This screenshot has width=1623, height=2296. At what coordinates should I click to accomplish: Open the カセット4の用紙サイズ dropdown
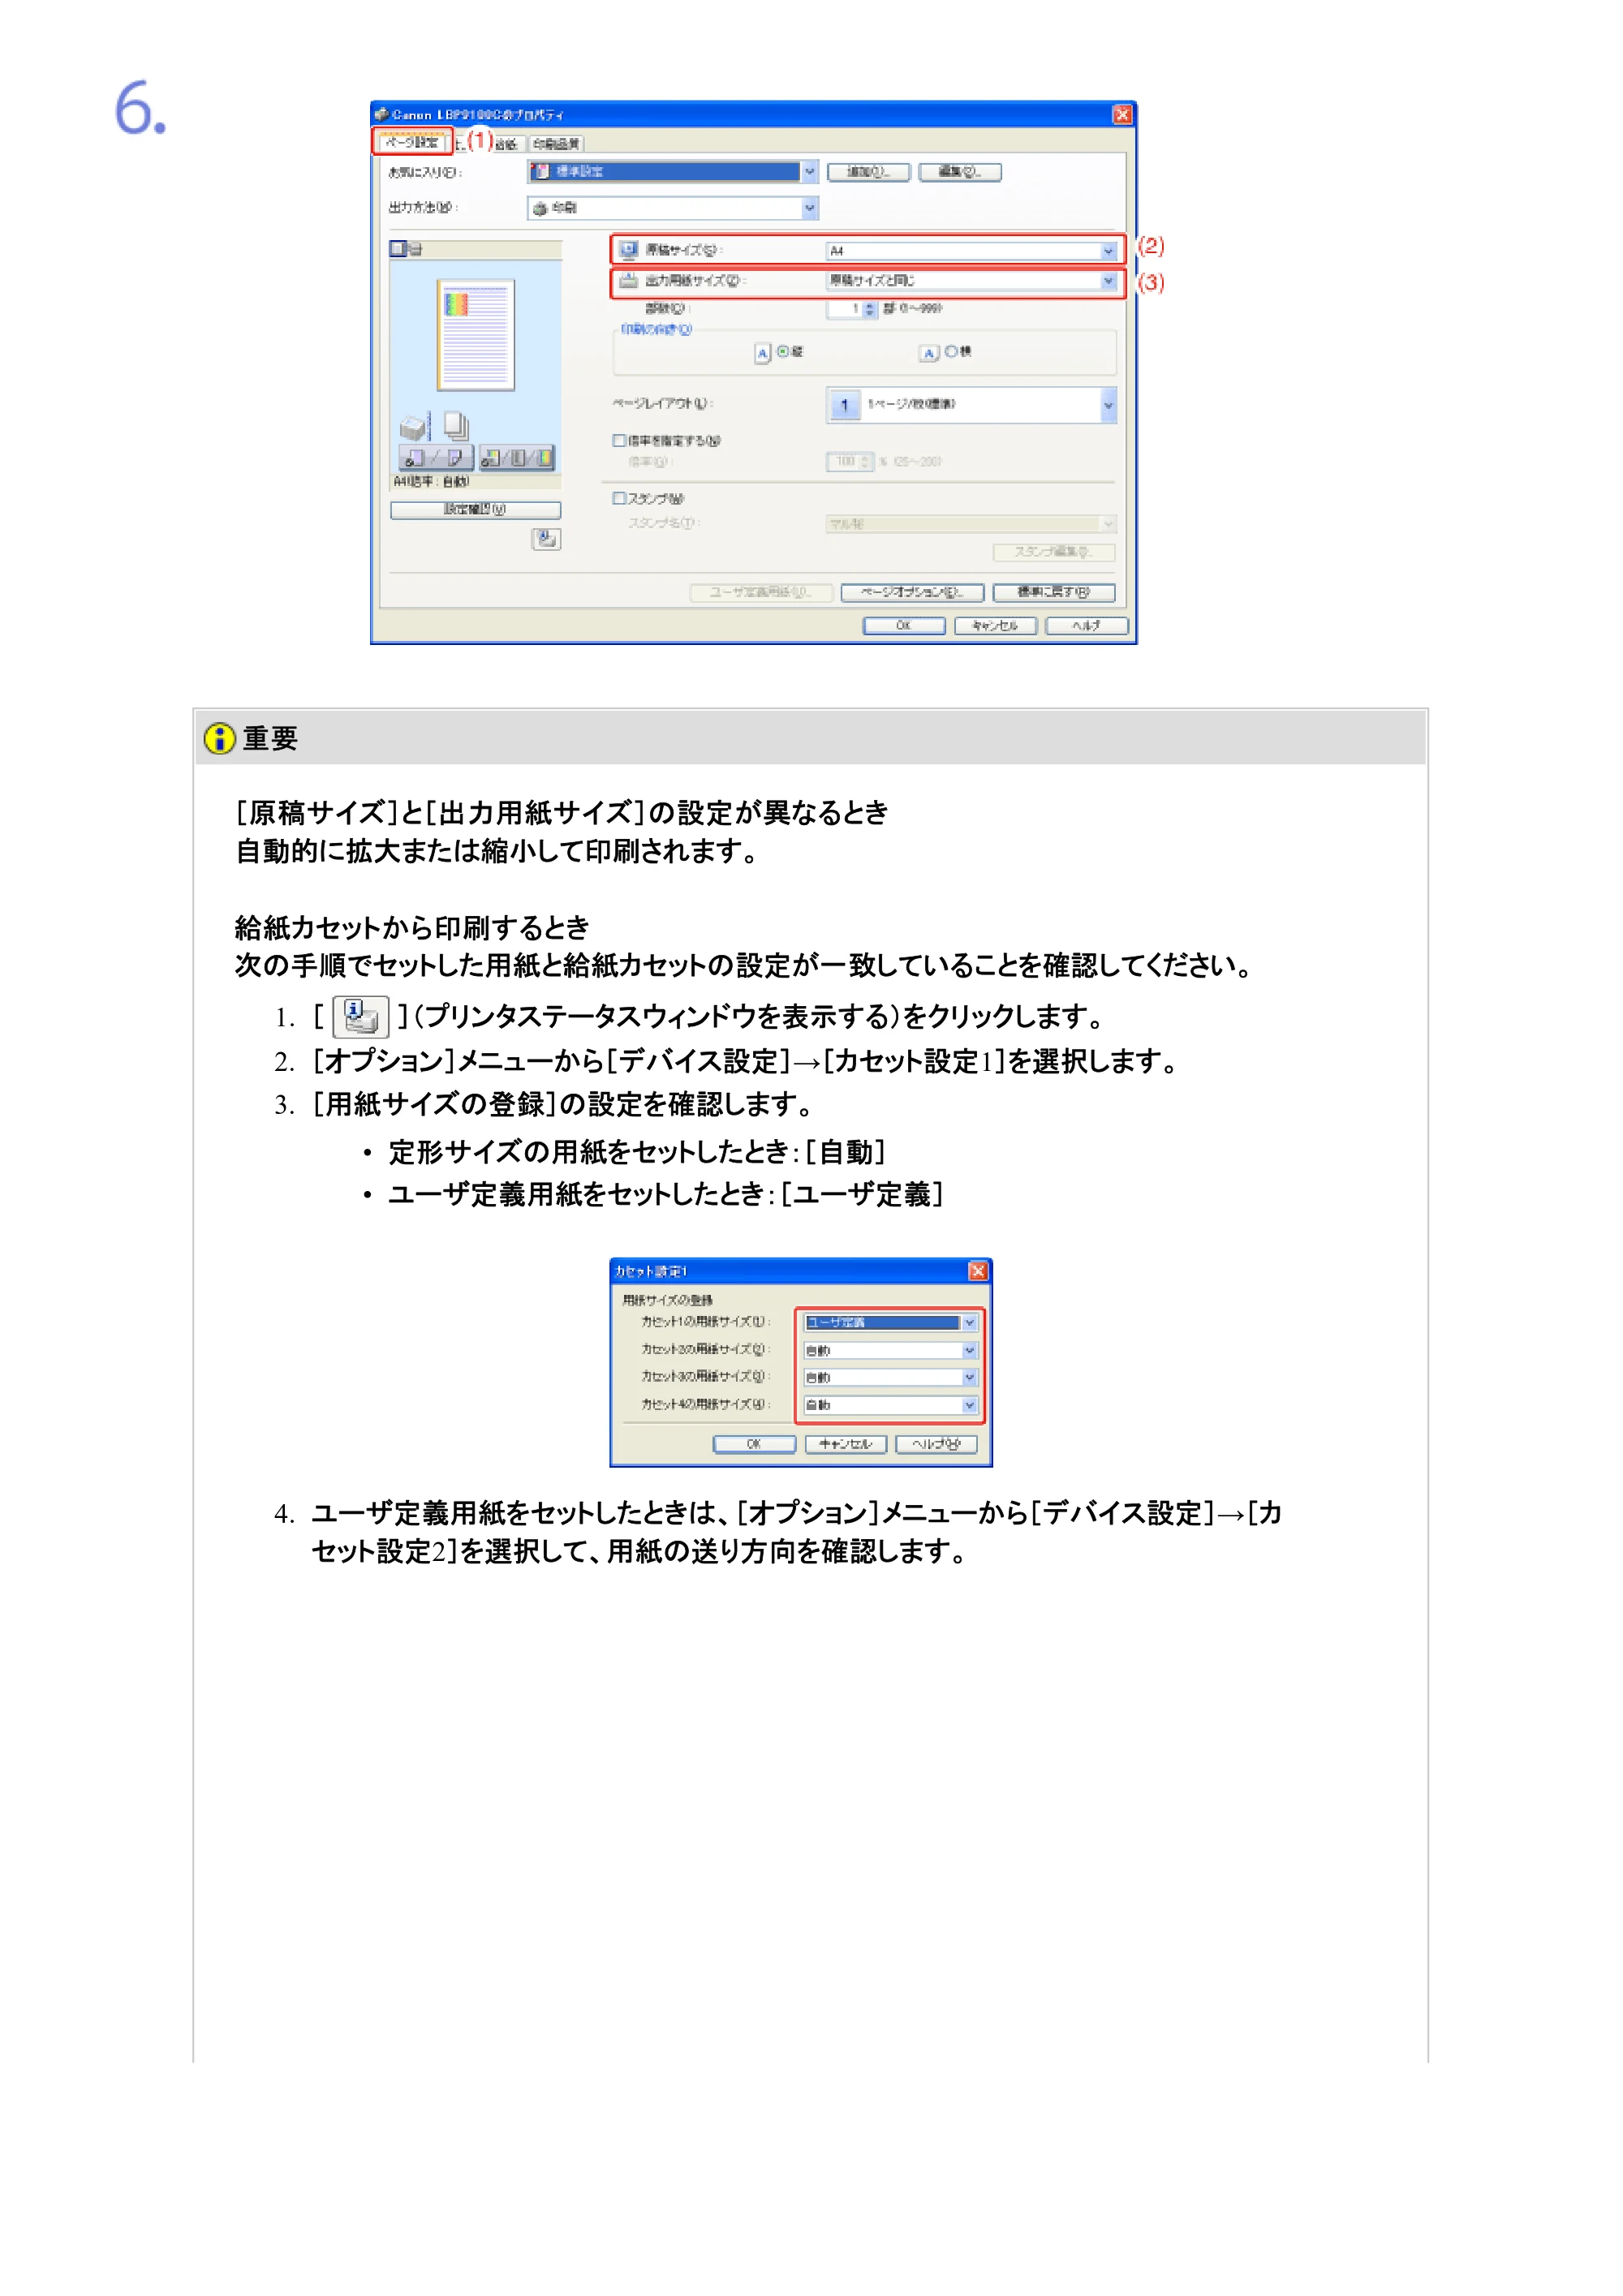(890, 1406)
